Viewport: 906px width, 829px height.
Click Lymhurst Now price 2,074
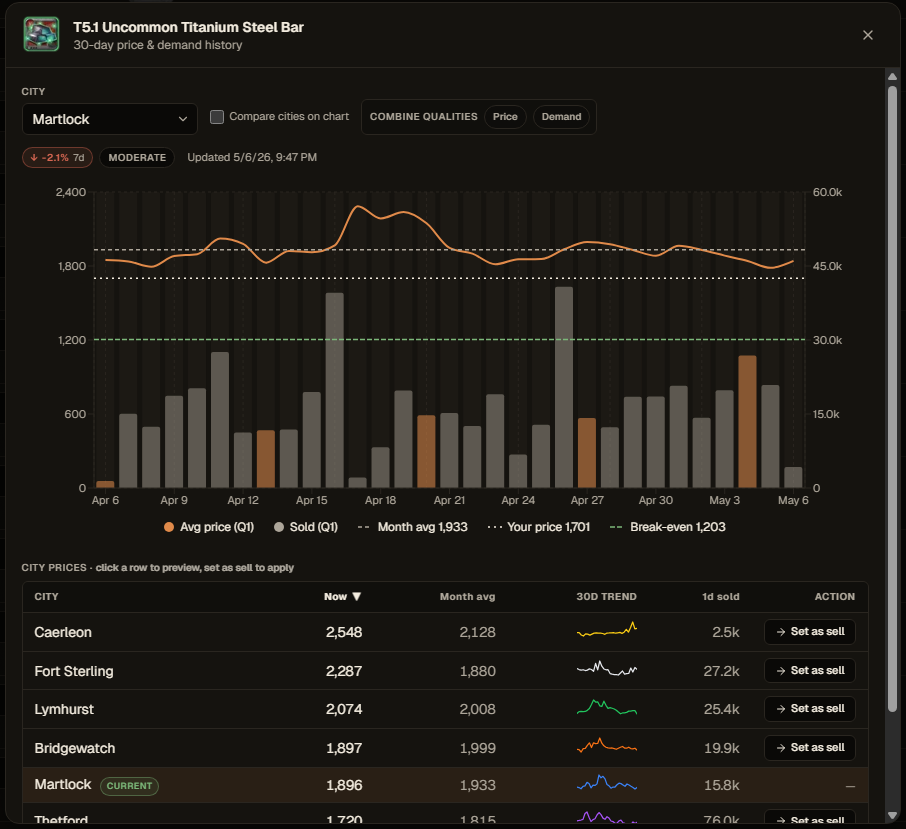[x=344, y=709]
